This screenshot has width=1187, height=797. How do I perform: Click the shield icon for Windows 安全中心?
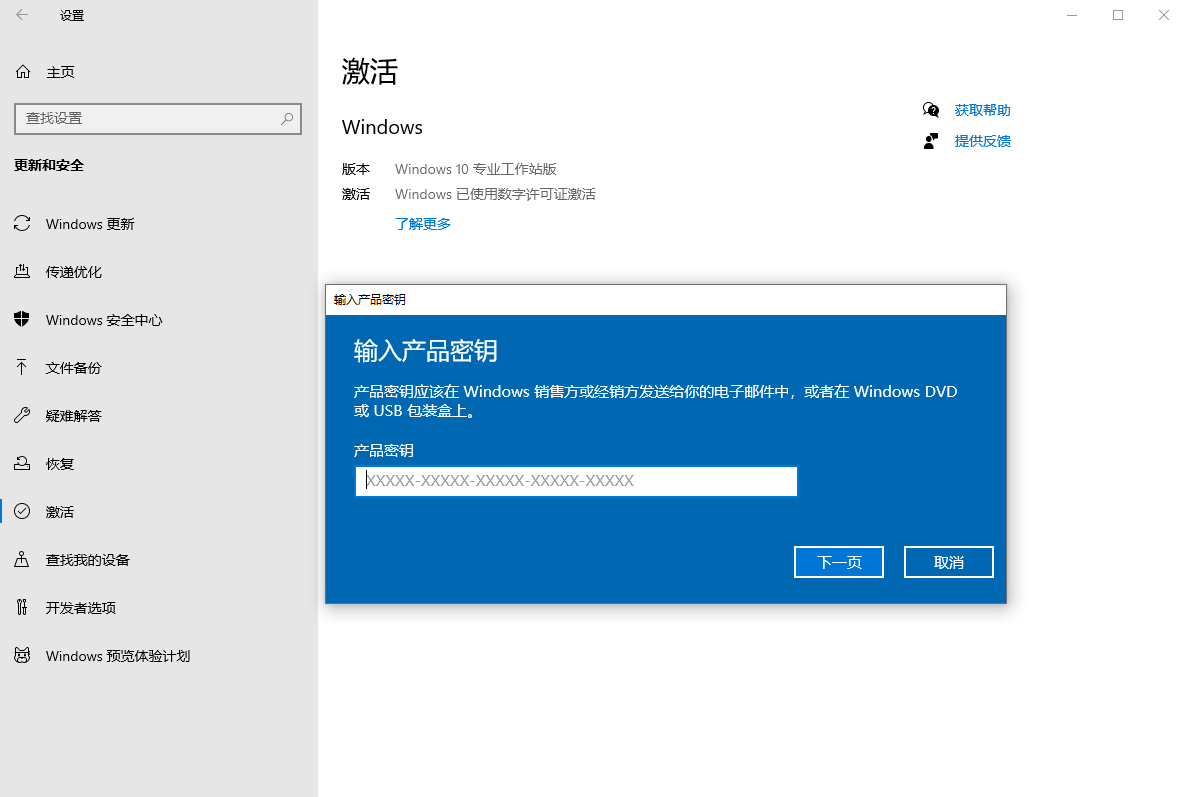pyautogui.click(x=22, y=319)
